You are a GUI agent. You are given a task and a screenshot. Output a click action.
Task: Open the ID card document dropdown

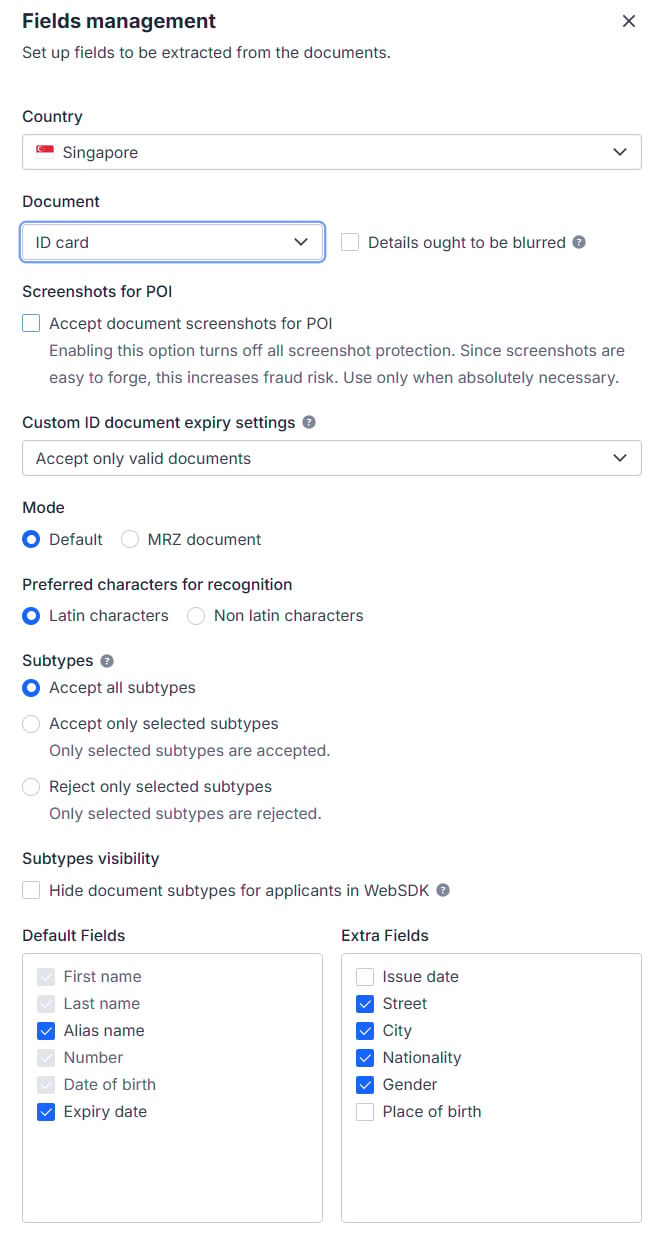point(172,242)
